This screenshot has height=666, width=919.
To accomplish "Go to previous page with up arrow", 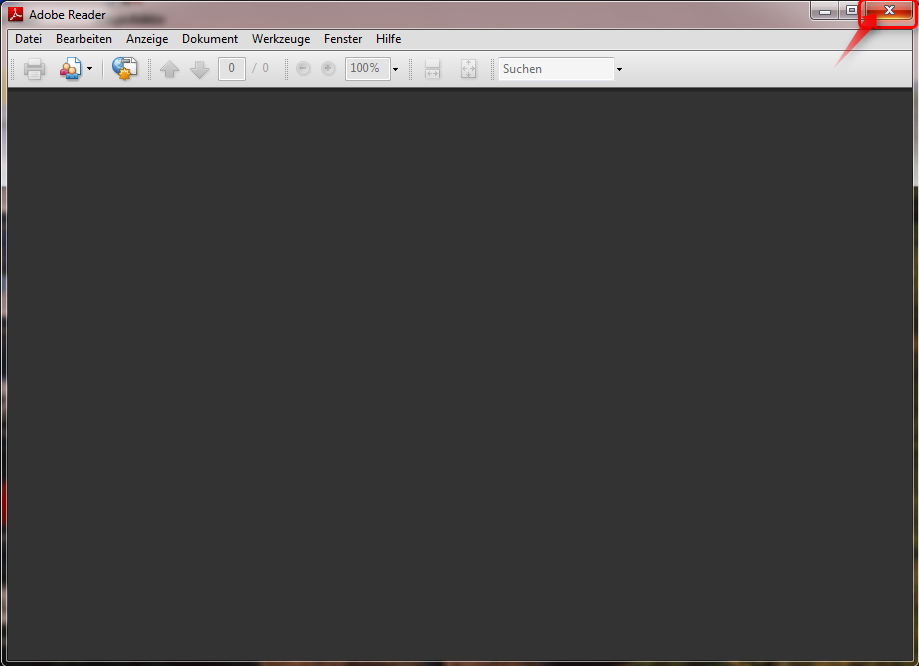I will pyautogui.click(x=169, y=68).
